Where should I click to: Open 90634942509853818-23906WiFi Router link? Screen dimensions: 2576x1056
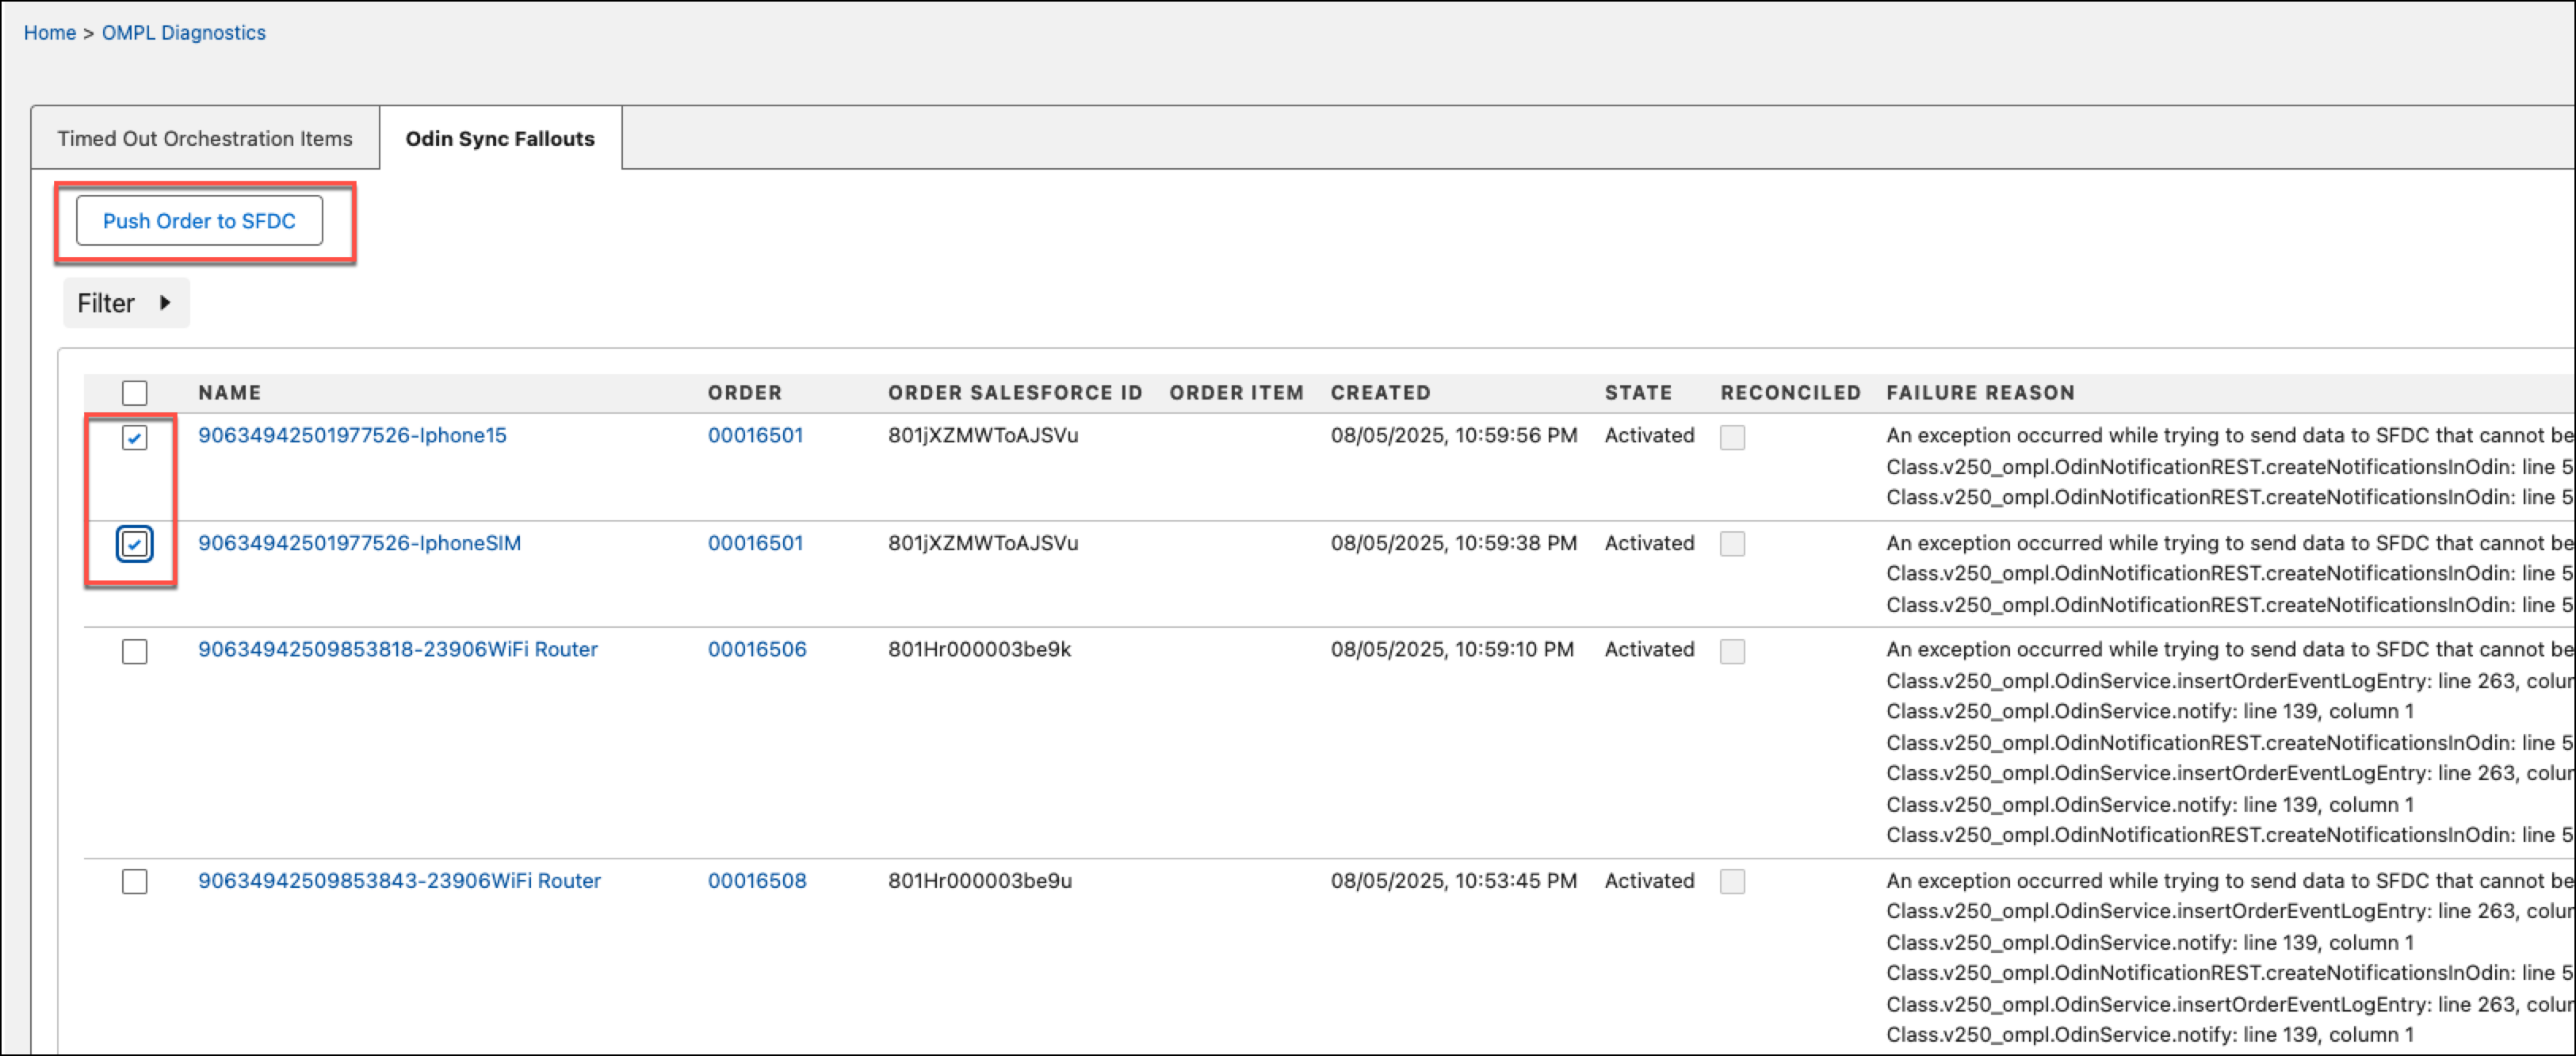(398, 650)
